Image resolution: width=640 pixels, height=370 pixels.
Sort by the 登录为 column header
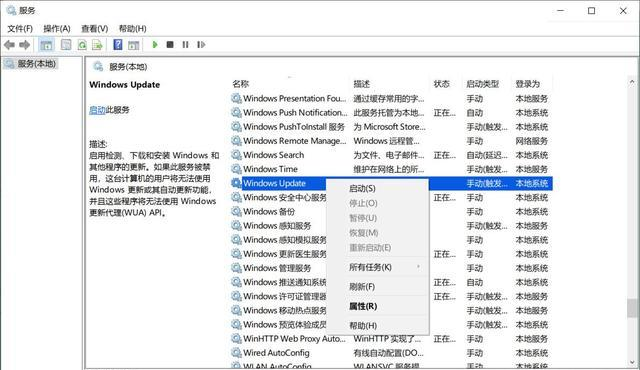tap(532, 84)
